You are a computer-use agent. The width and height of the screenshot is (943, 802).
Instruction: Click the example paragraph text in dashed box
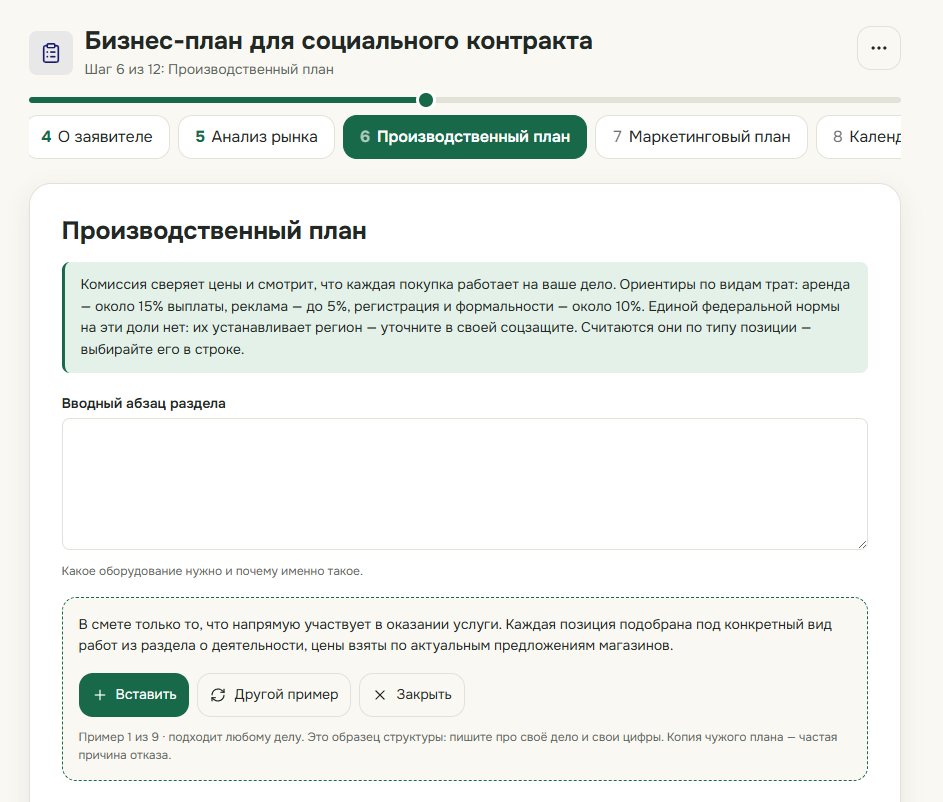coord(455,635)
